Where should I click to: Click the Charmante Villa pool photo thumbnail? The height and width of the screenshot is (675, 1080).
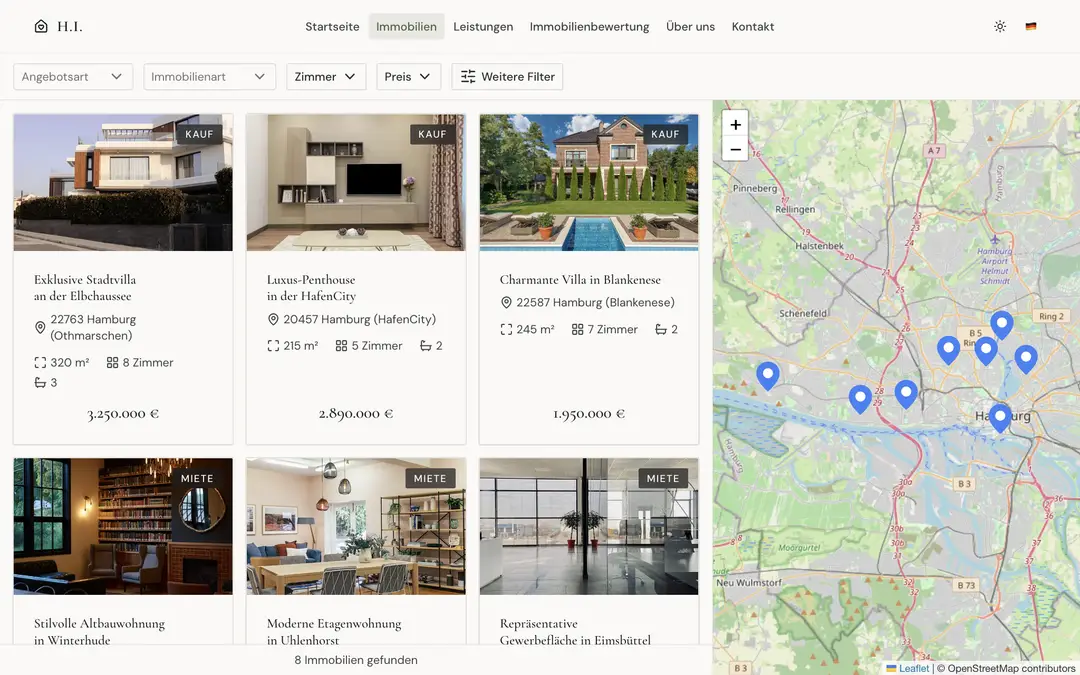click(x=588, y=182)
